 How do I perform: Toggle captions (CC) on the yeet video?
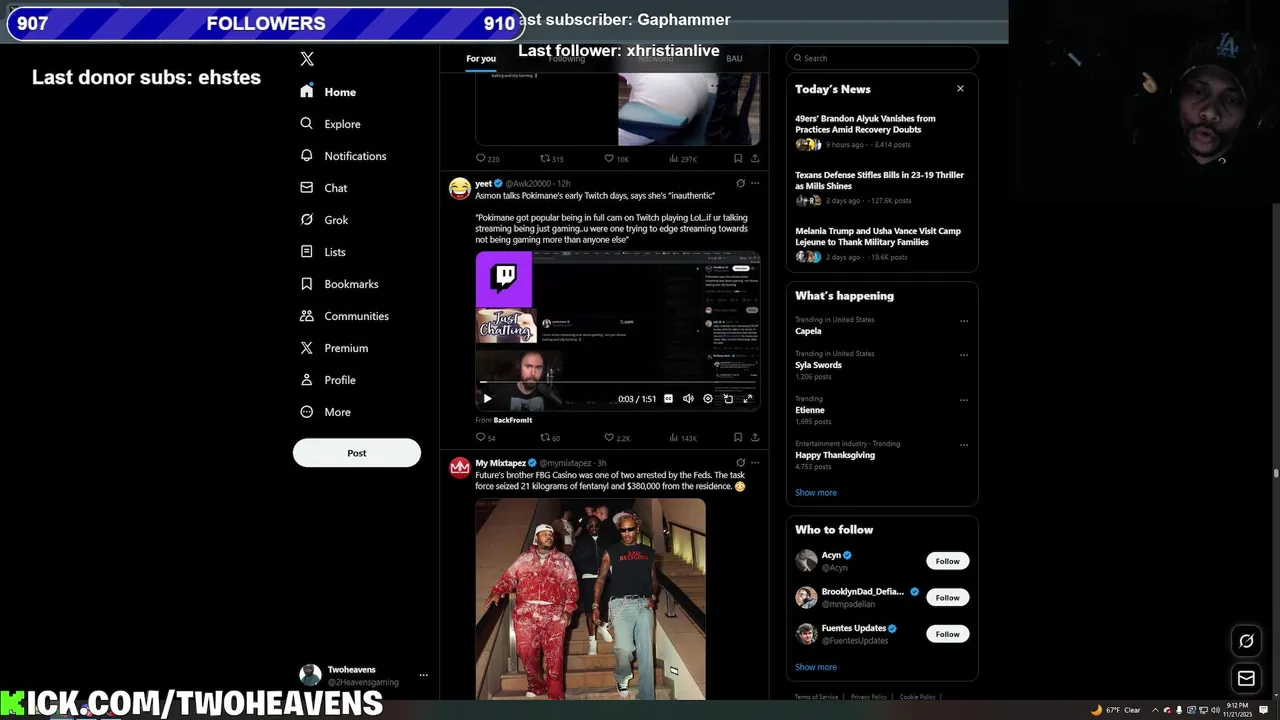(668, 399)
